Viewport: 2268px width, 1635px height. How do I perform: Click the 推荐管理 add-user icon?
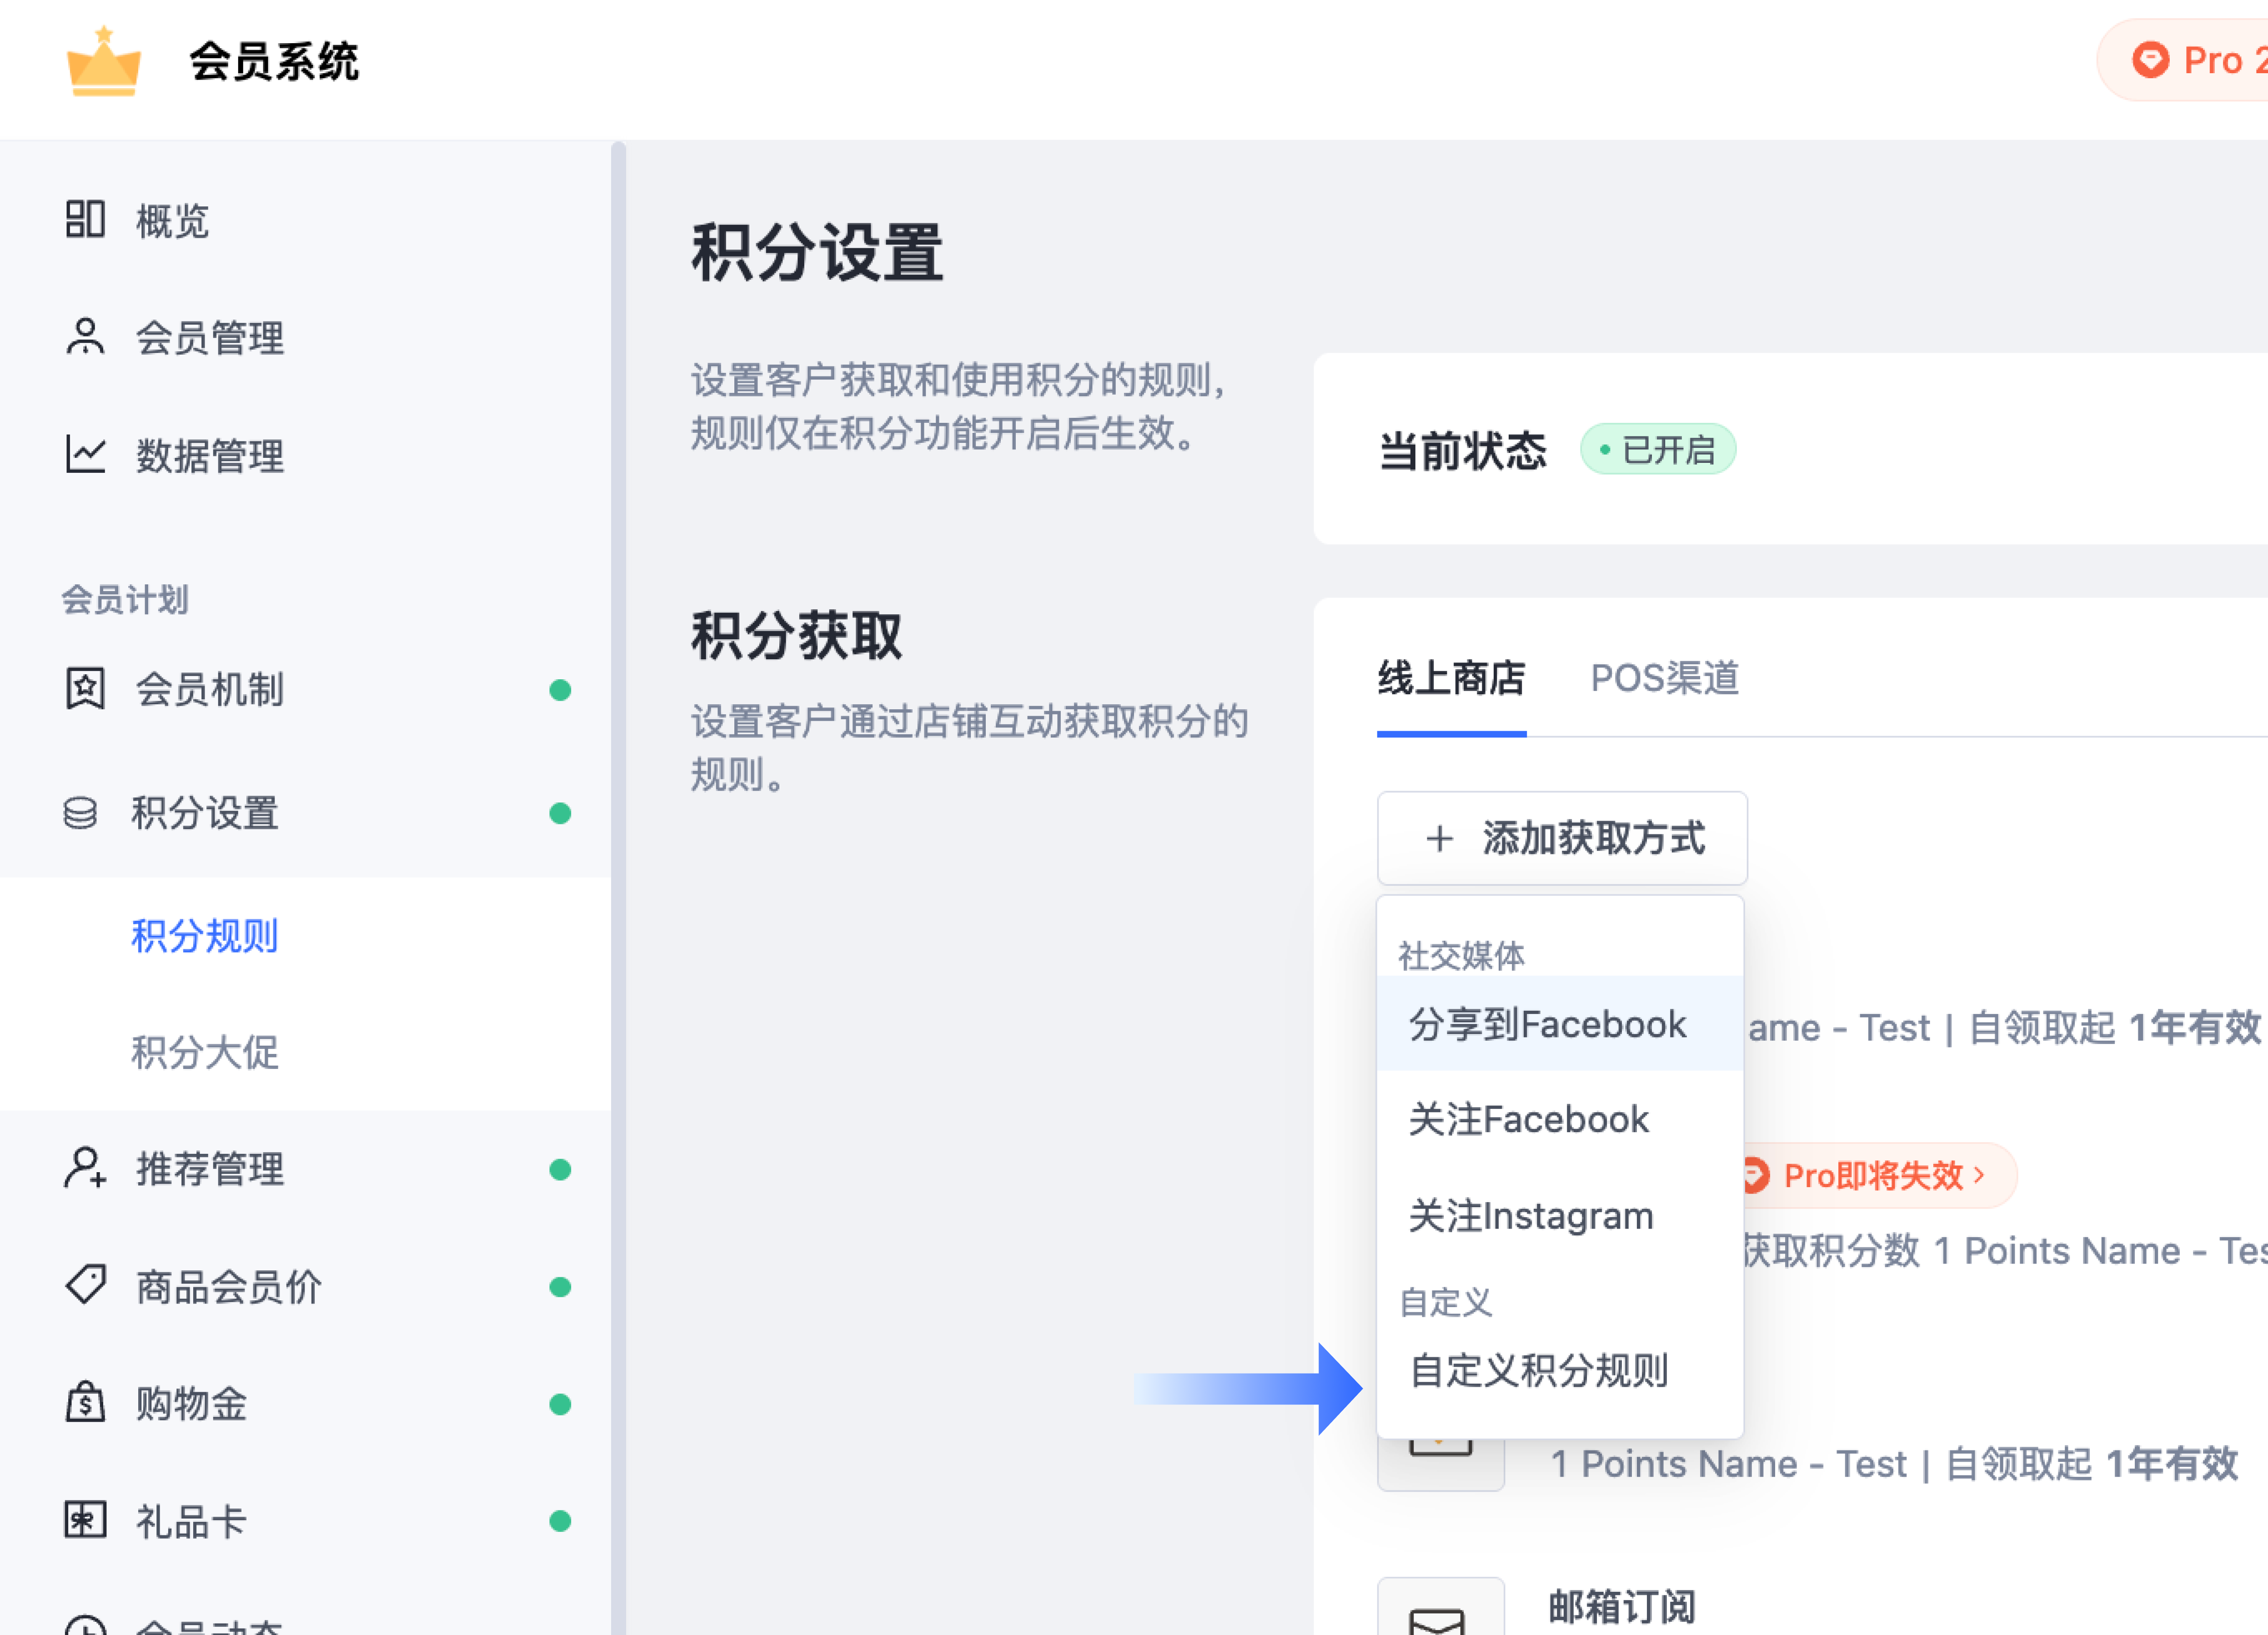85,1168
